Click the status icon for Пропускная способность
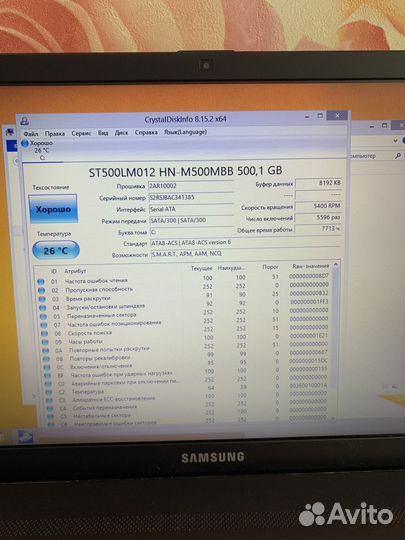The width and height of the screenshot is (405, 540). 41,291
